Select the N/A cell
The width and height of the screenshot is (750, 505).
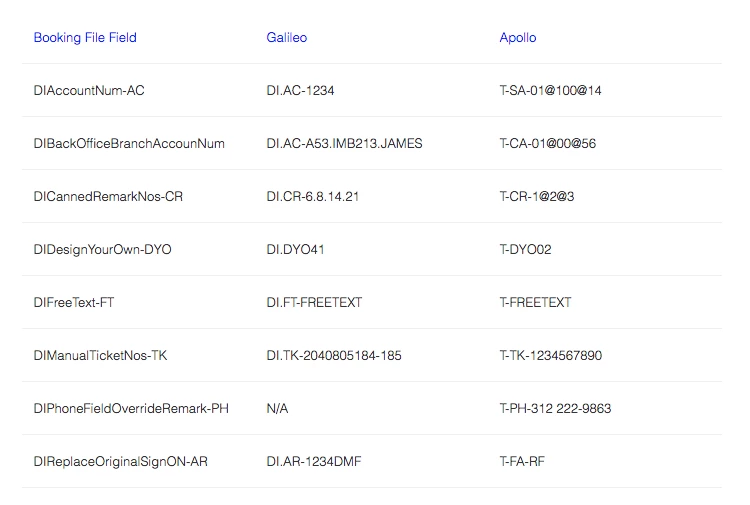(x=277, y=409)
